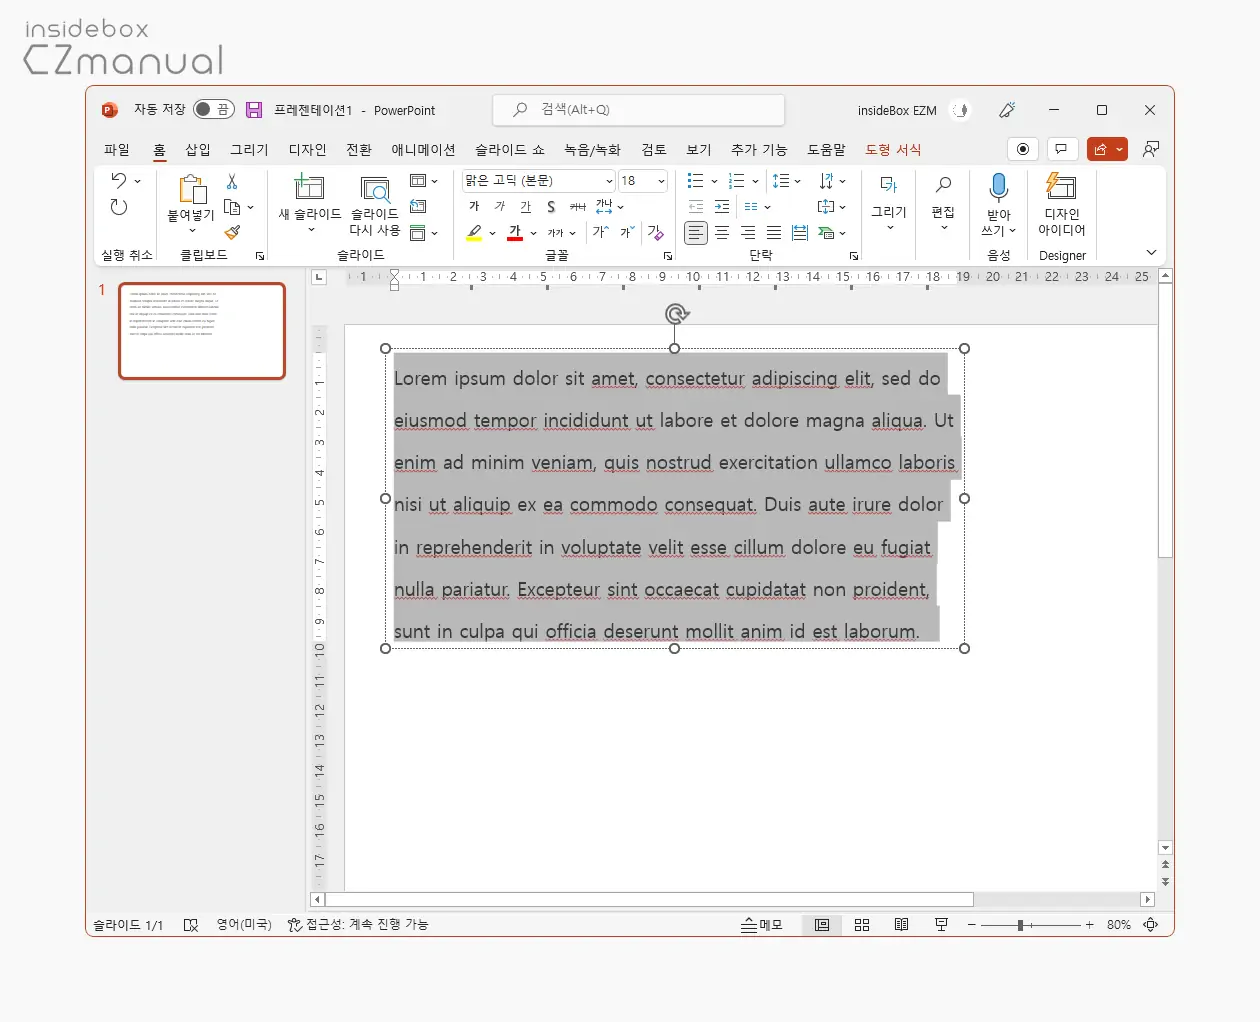Click the Redo arrow icon

(x=119, y=207)
